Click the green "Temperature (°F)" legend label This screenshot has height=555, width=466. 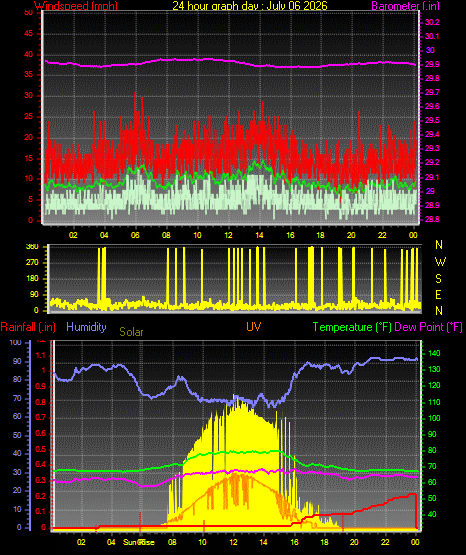[352, 327]
